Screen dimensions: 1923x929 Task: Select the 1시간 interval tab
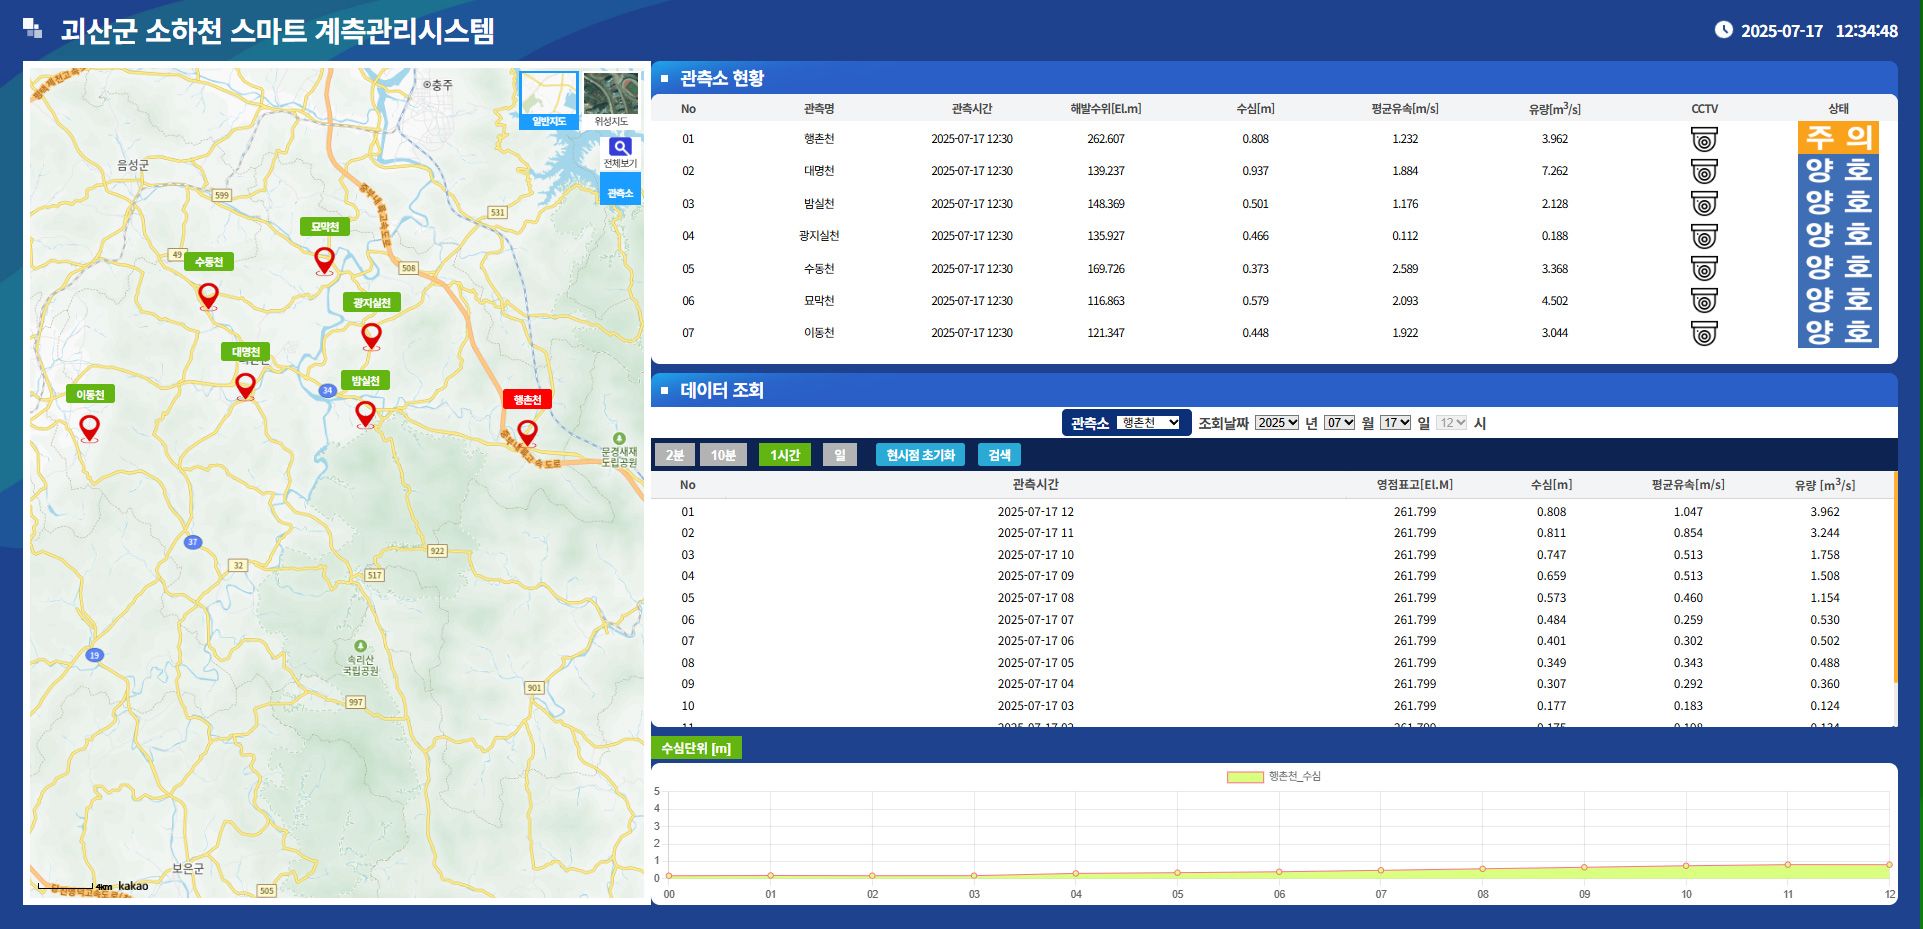tap(784, 455)
